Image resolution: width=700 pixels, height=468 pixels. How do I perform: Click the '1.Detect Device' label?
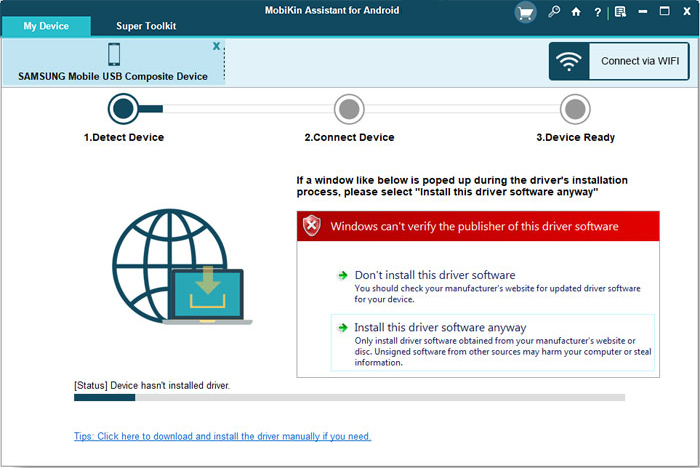(124, 138)
